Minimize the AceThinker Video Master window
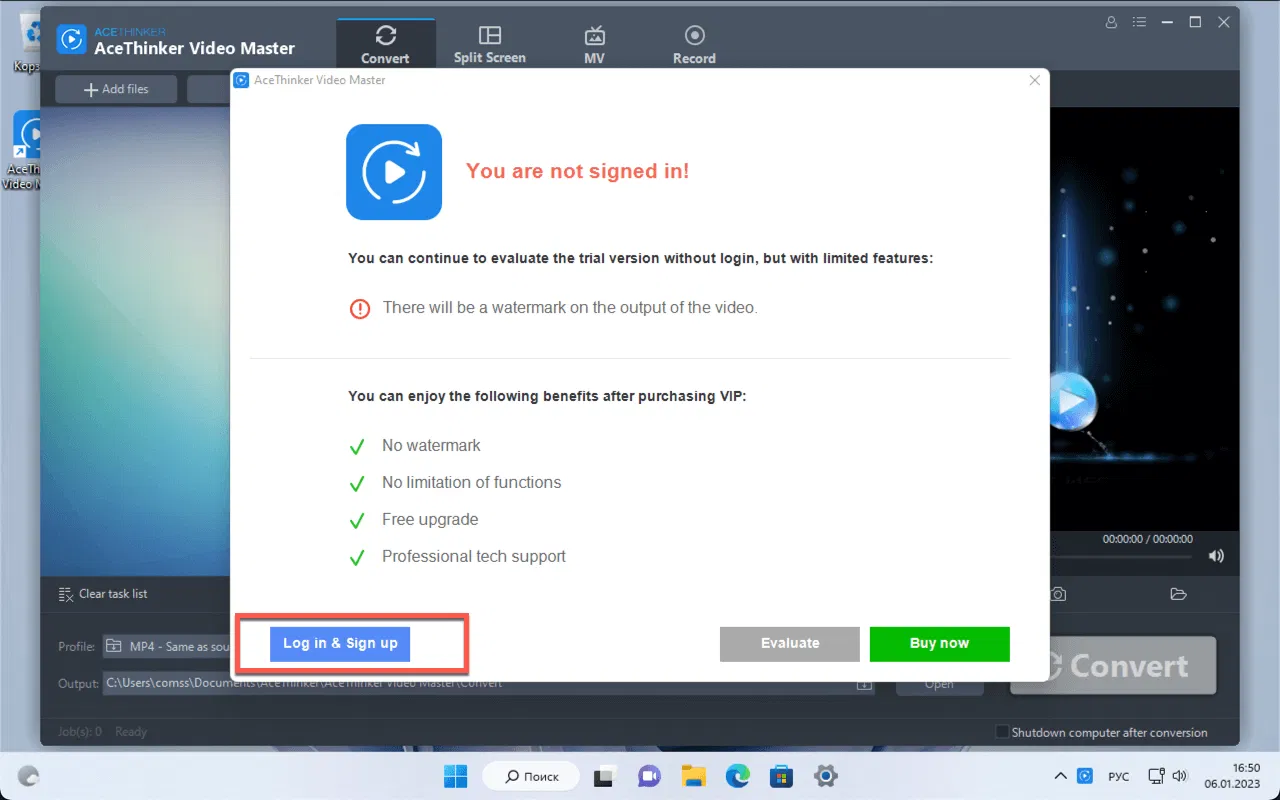The height and width of the screenshot is (800, 1280). point(1167,22)
